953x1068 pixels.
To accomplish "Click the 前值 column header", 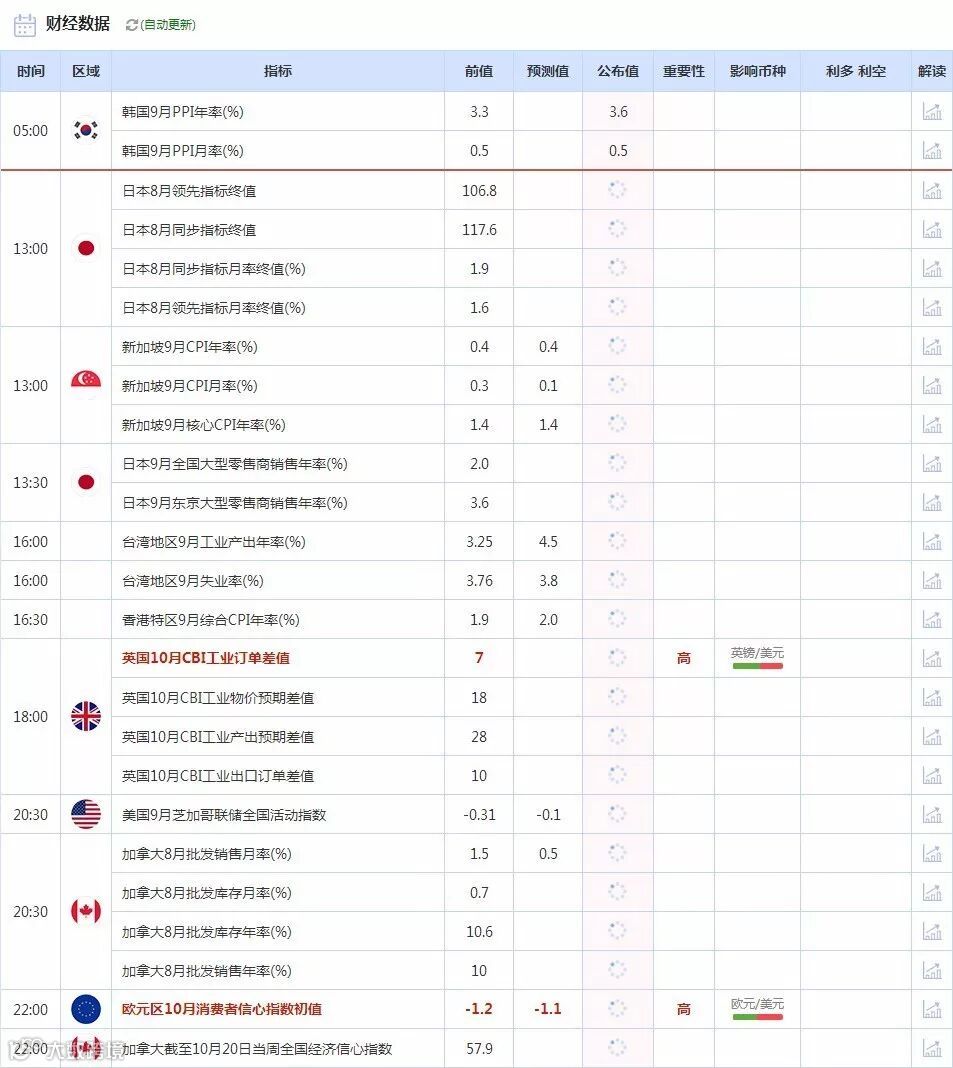I will point(479,71).
